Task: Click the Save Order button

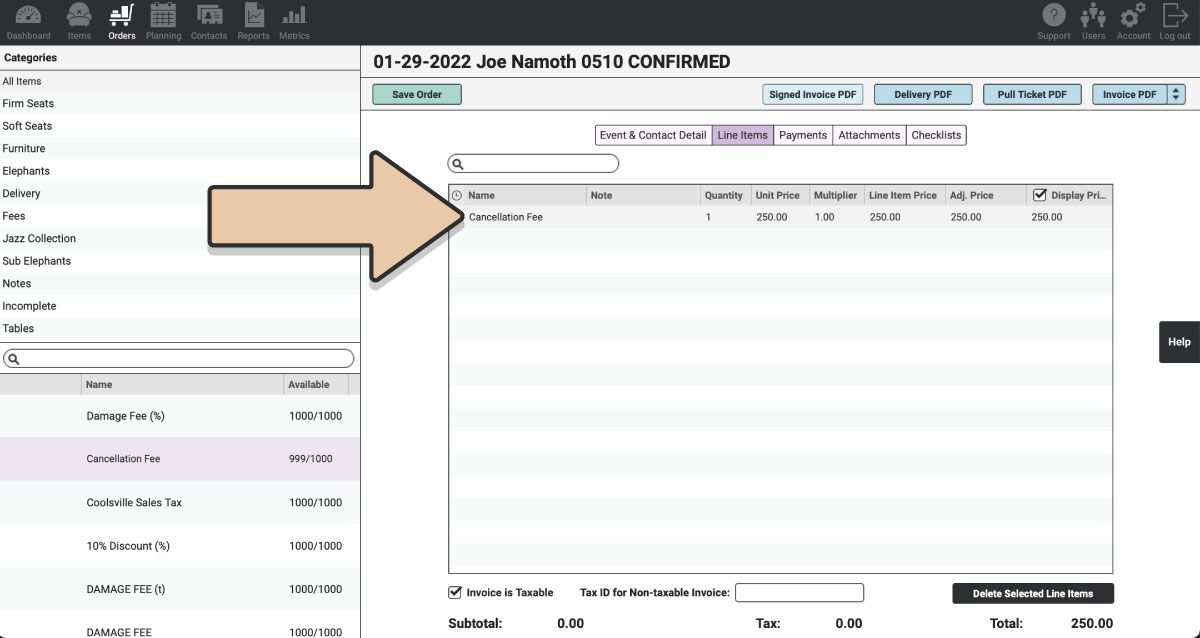Action: point(416,94)
